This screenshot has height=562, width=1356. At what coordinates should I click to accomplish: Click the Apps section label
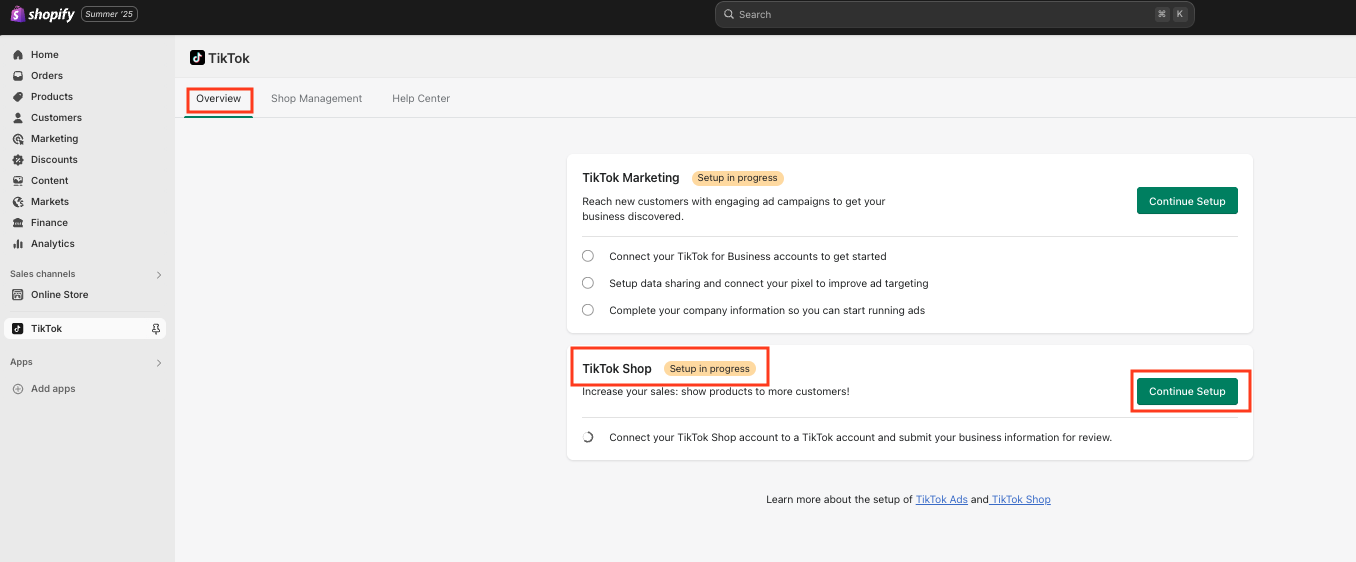click(x=21, y=362)
